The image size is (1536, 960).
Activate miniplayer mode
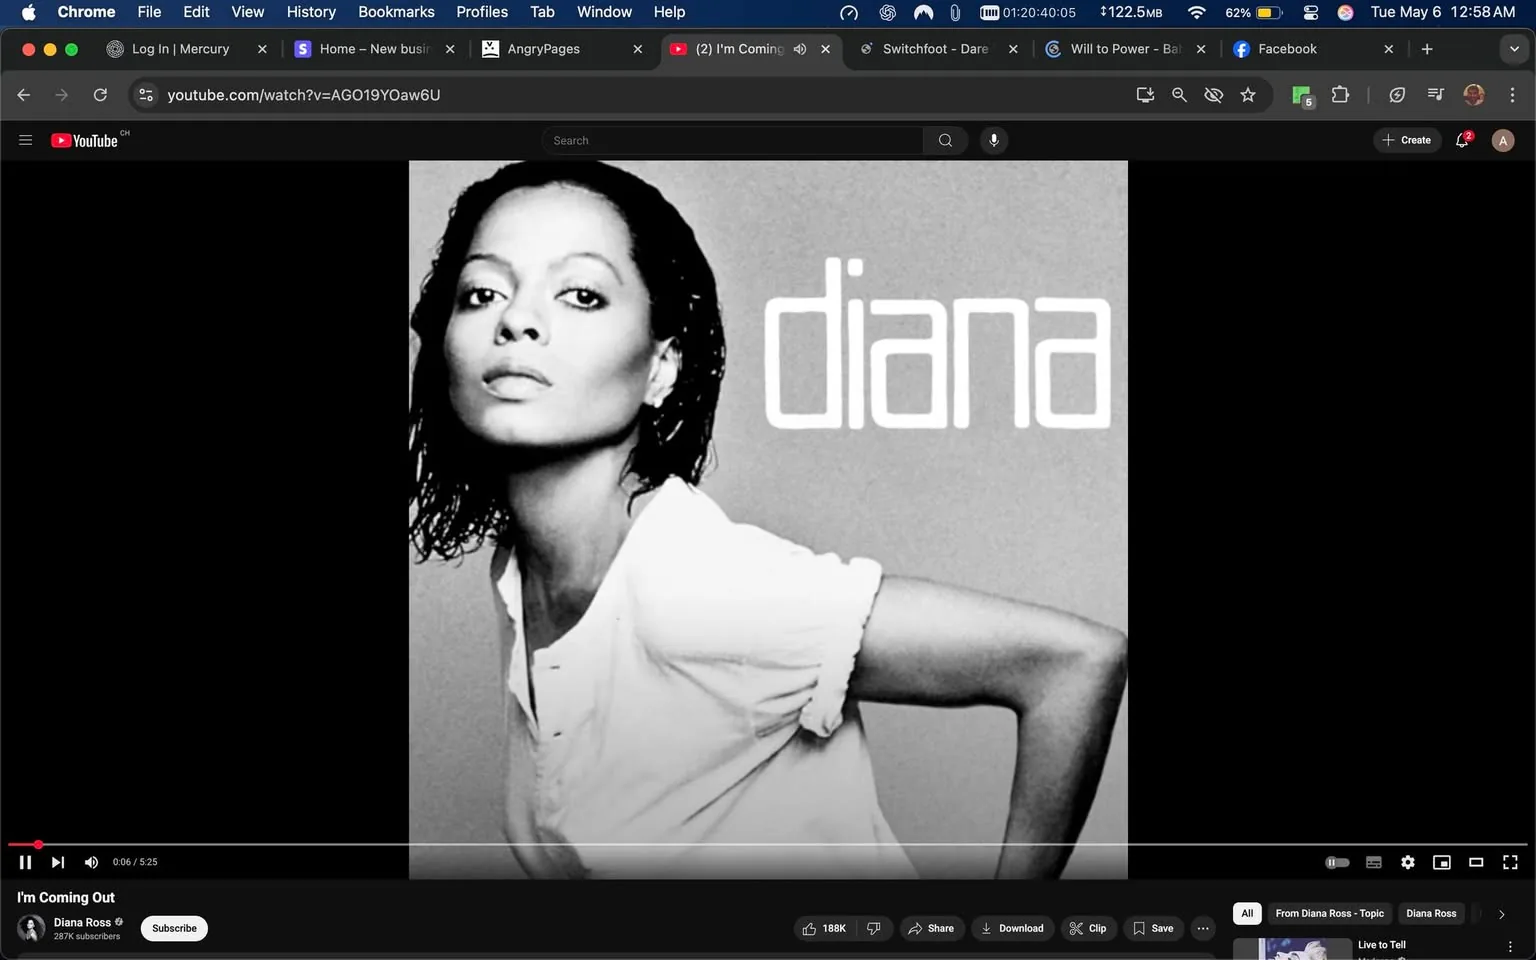tap(1442, 861)
